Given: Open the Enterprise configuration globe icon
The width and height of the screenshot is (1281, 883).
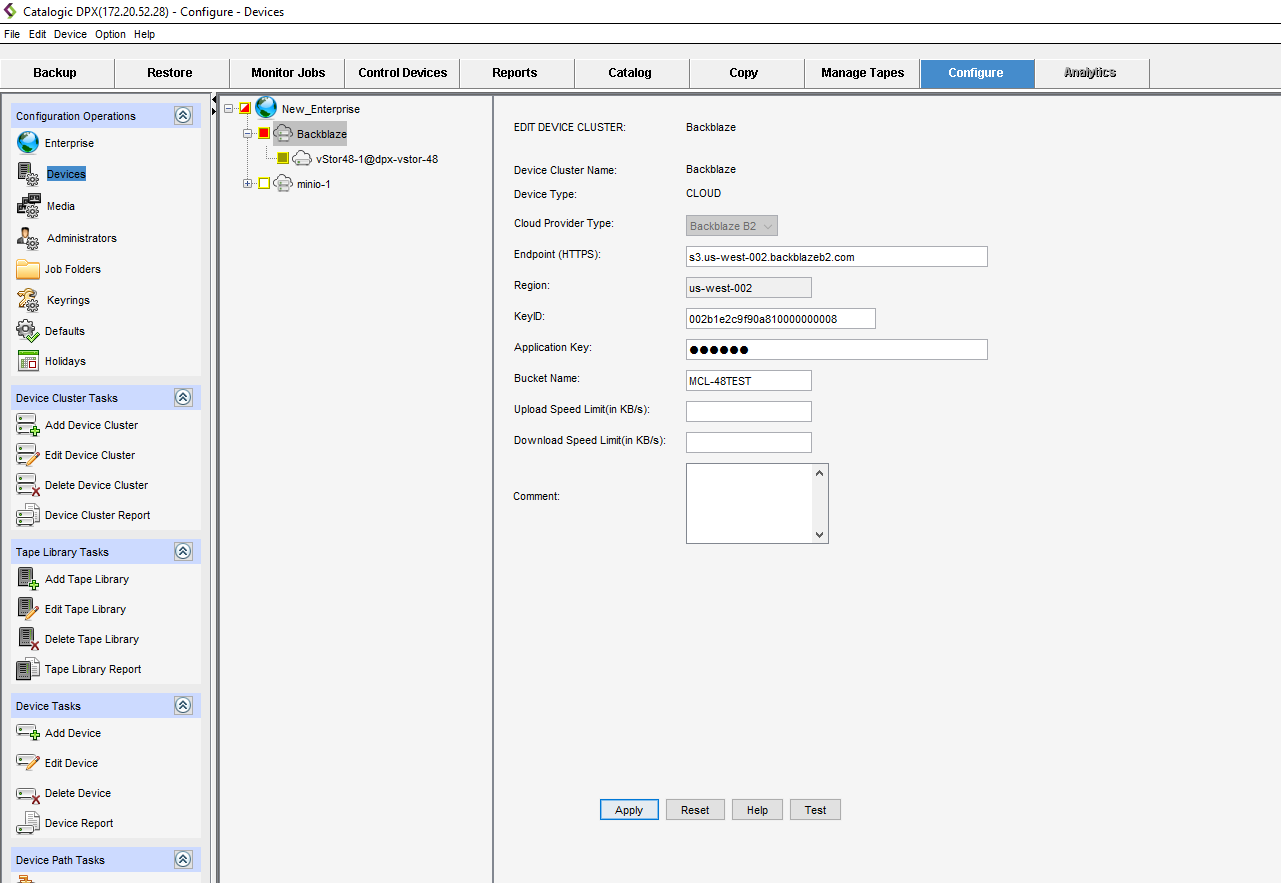Looking at the screenshot, I should point(28,143).
